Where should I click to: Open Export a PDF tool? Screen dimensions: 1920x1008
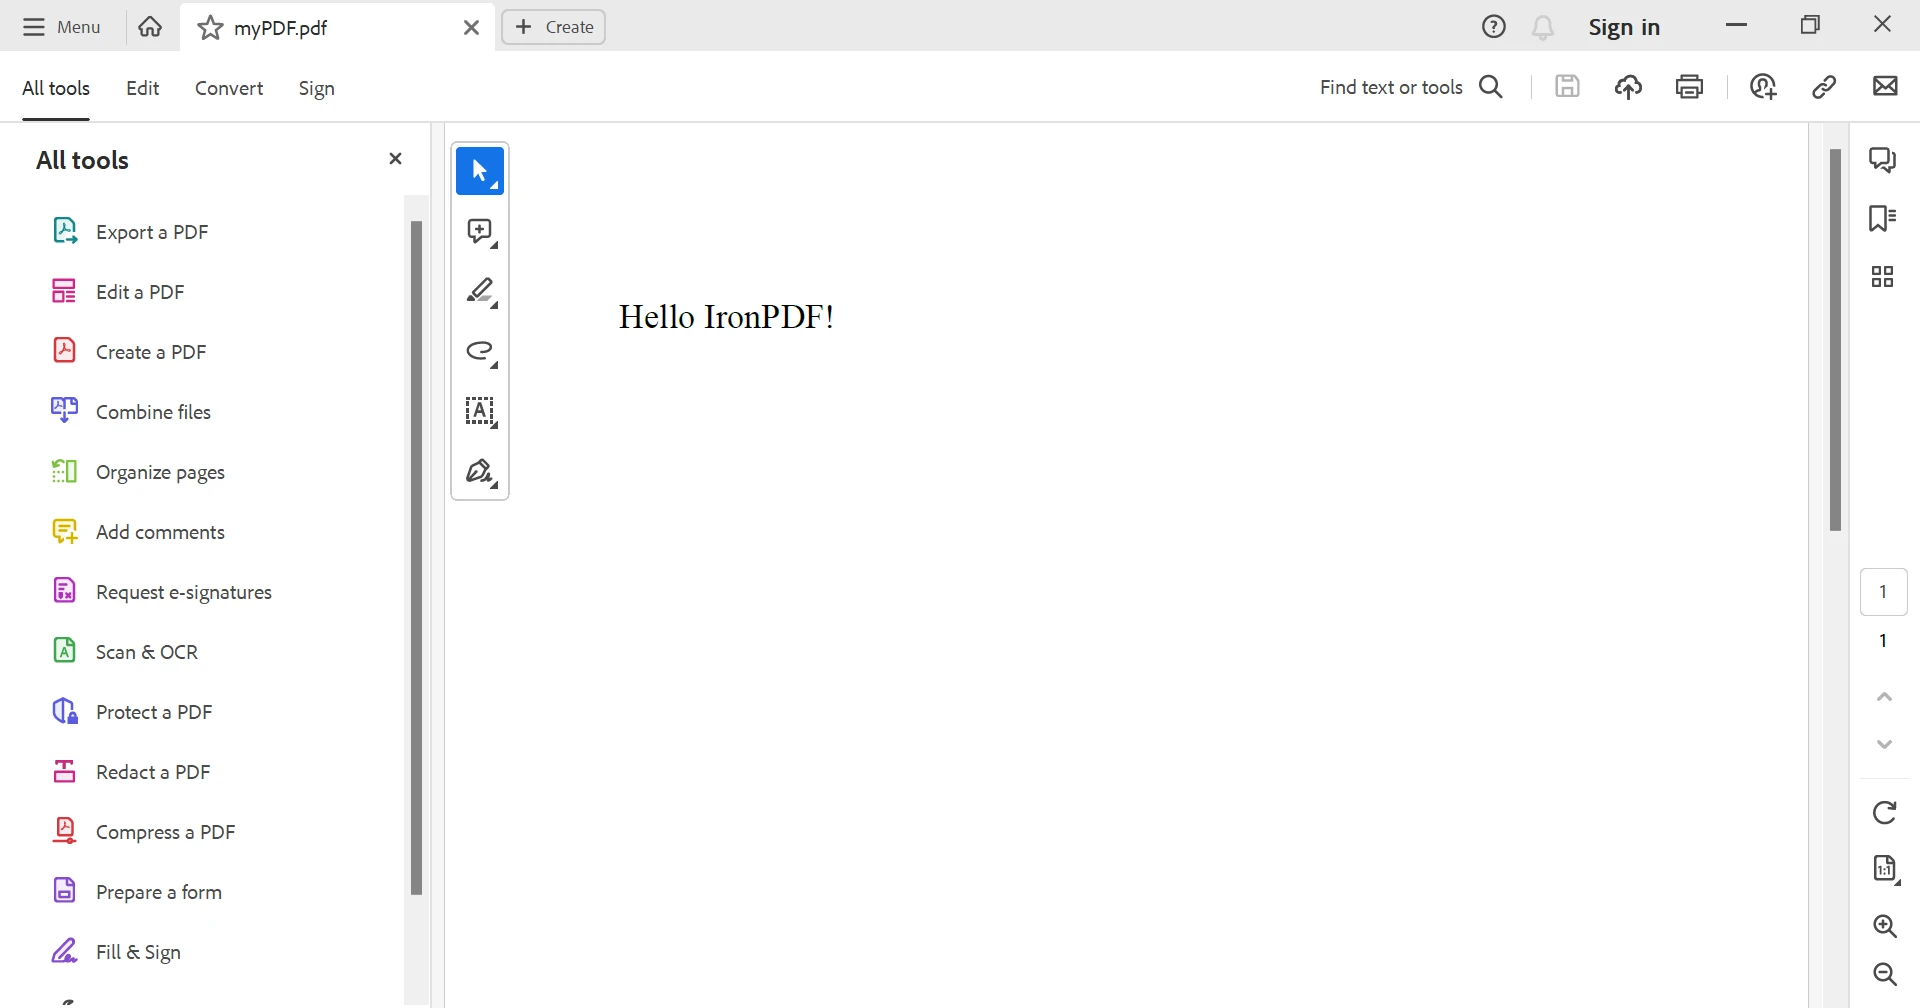[x=130, y=232]
